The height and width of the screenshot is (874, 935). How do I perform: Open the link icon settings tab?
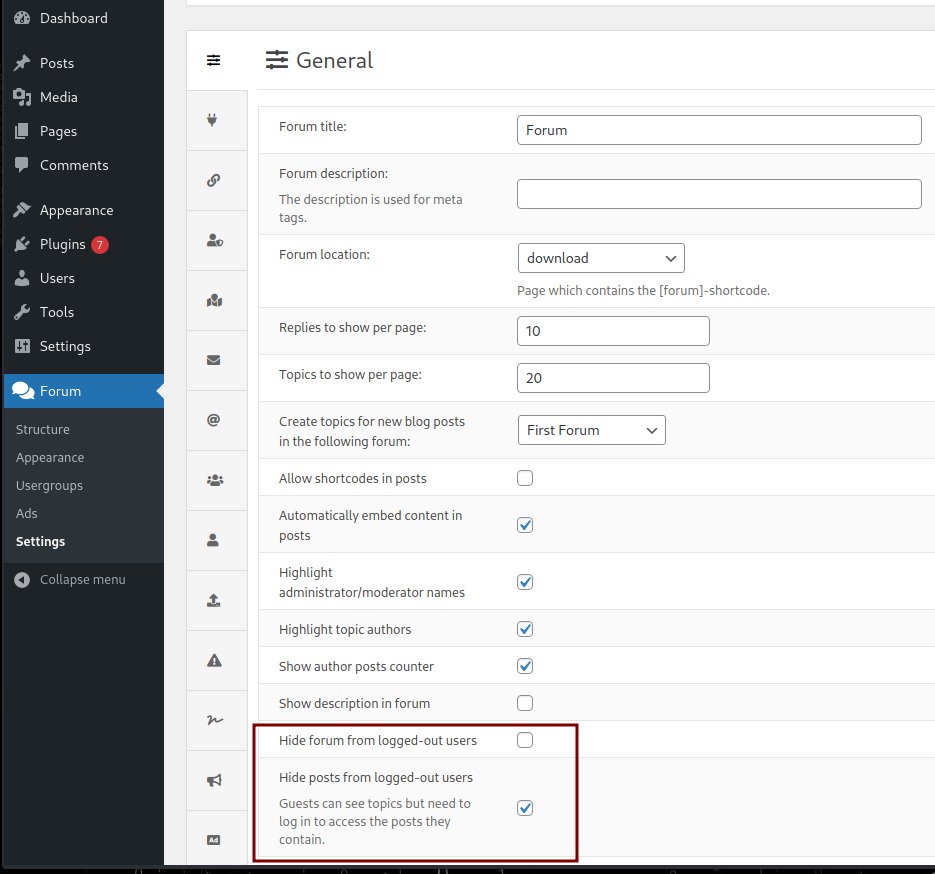point(213,181)
